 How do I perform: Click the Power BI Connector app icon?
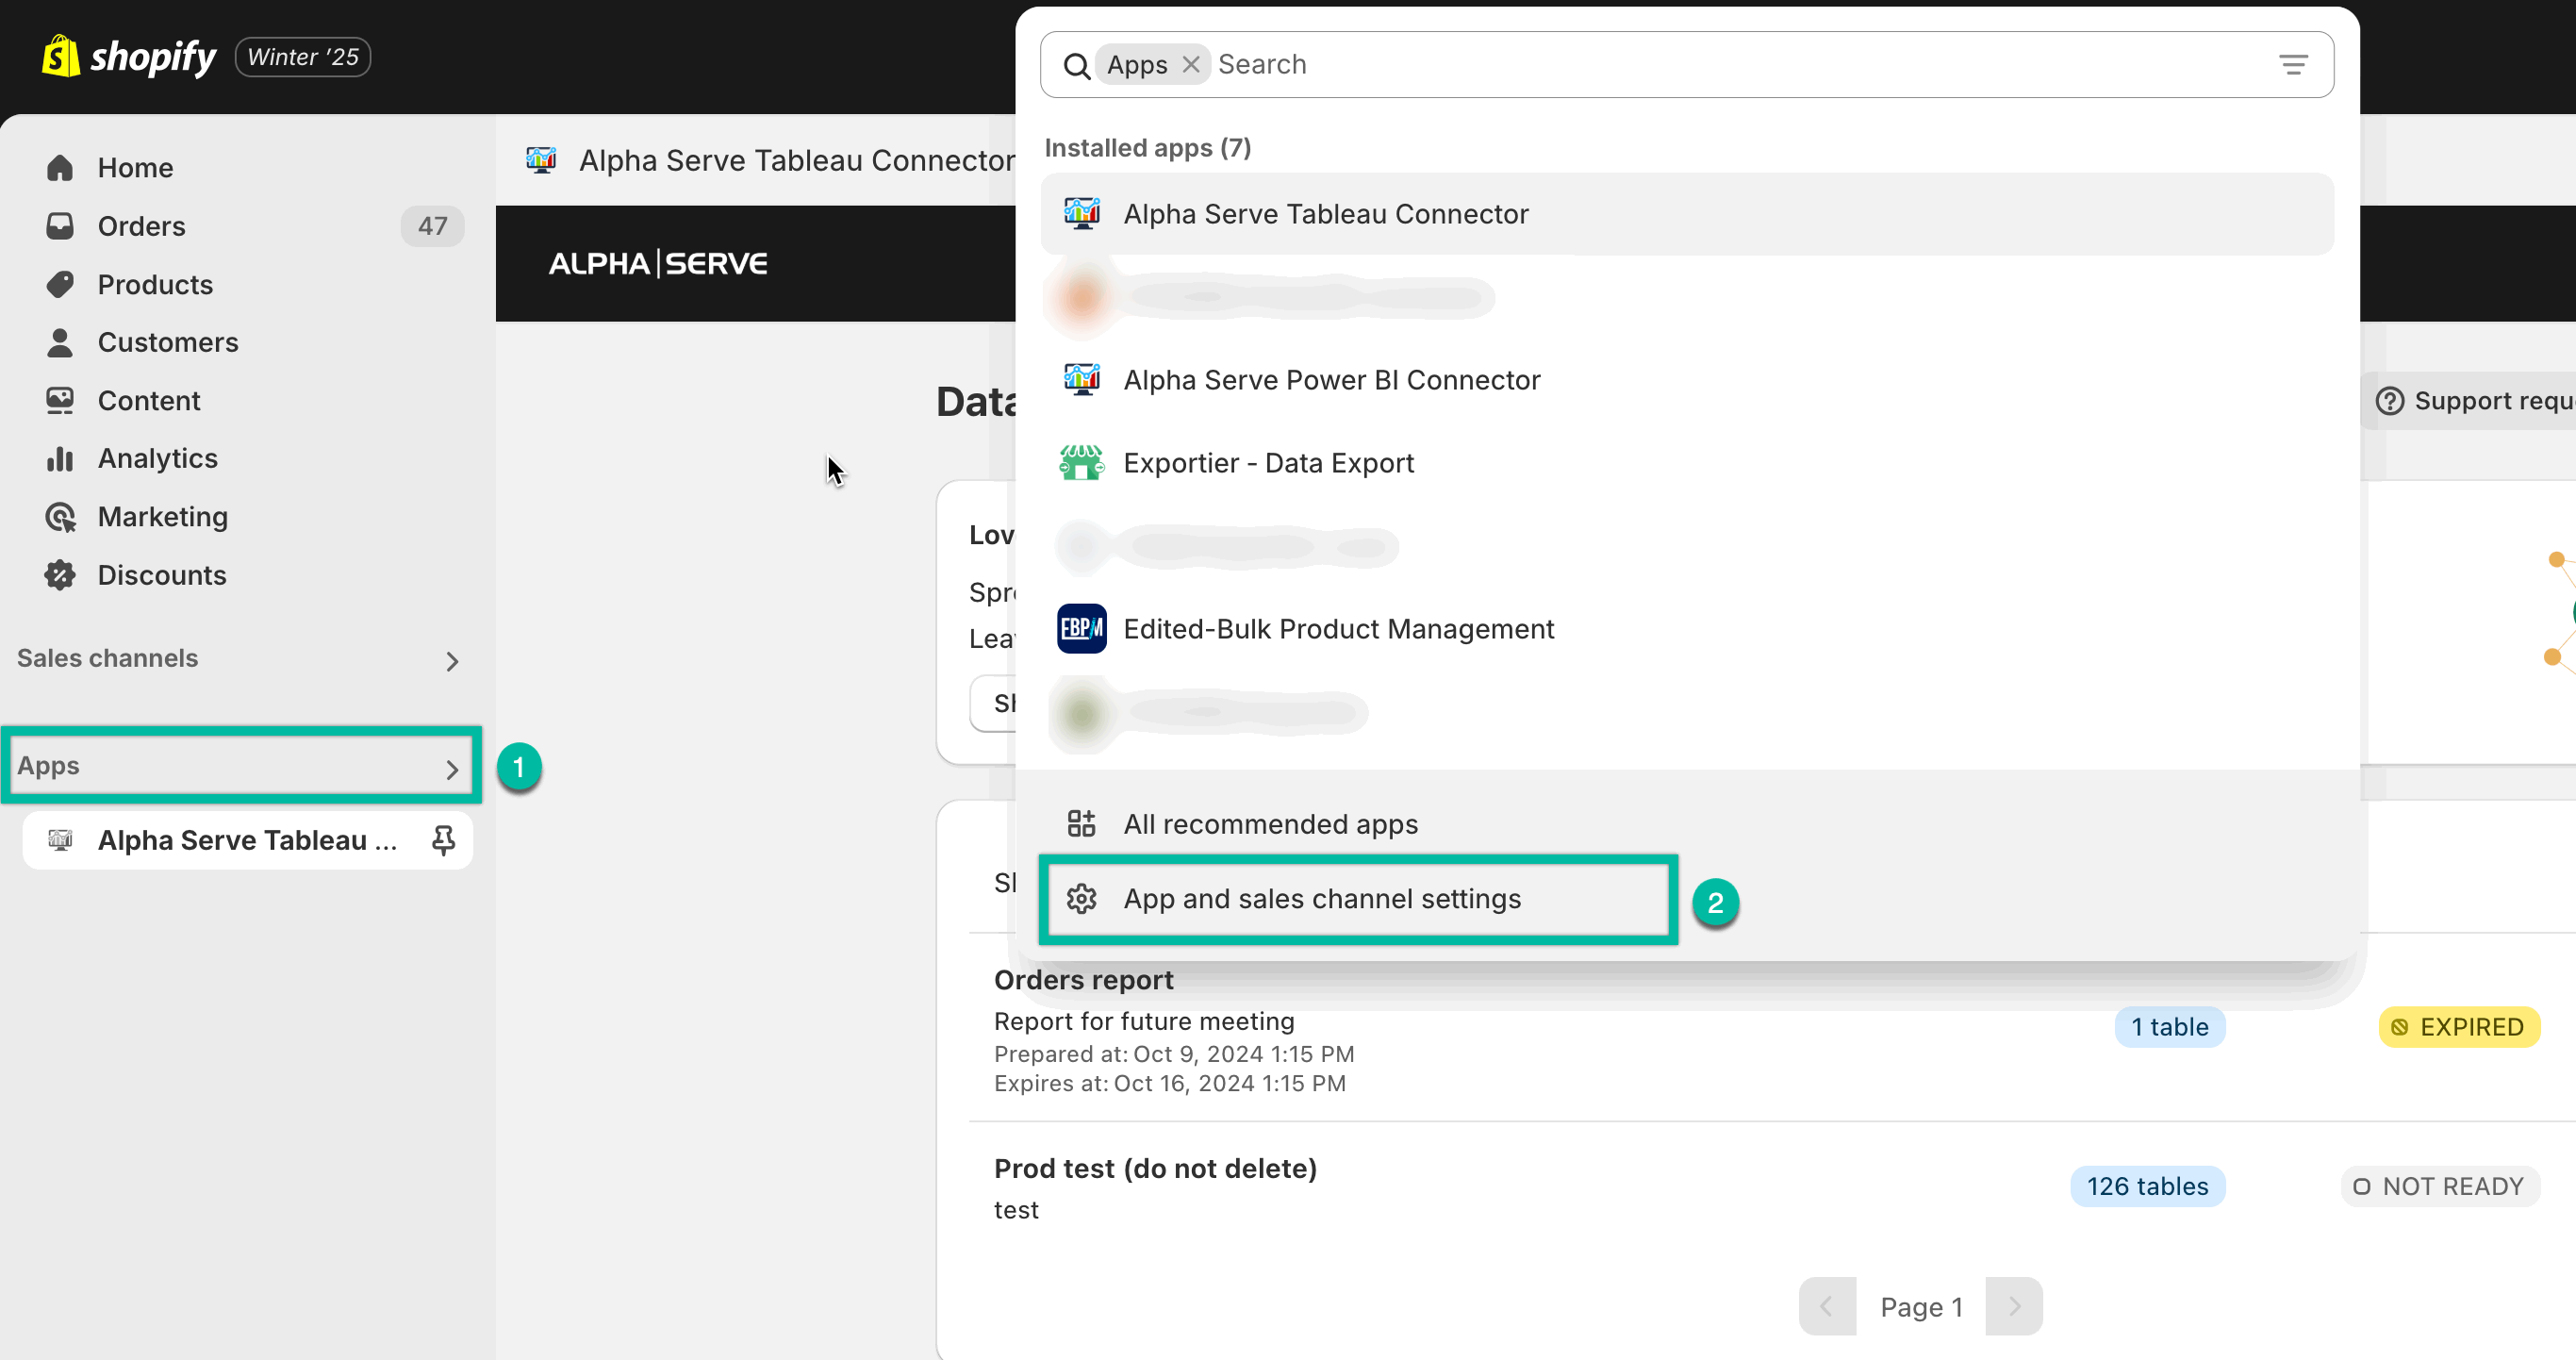[x=1081, y=380]
